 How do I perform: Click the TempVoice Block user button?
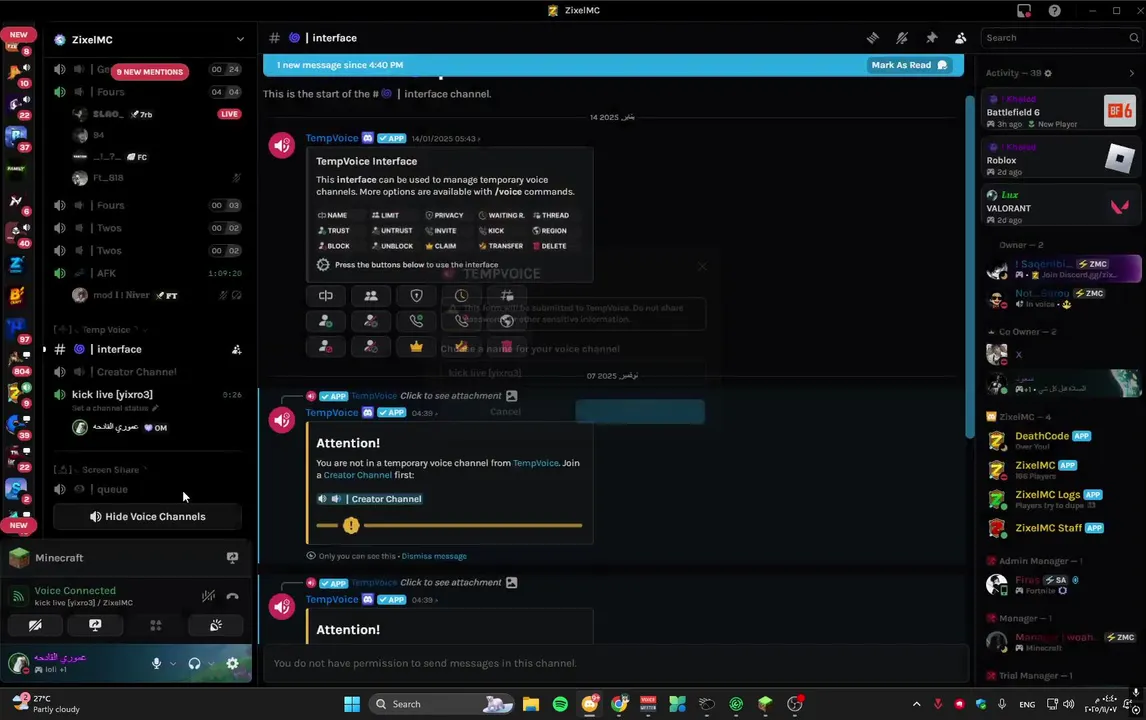326,346
